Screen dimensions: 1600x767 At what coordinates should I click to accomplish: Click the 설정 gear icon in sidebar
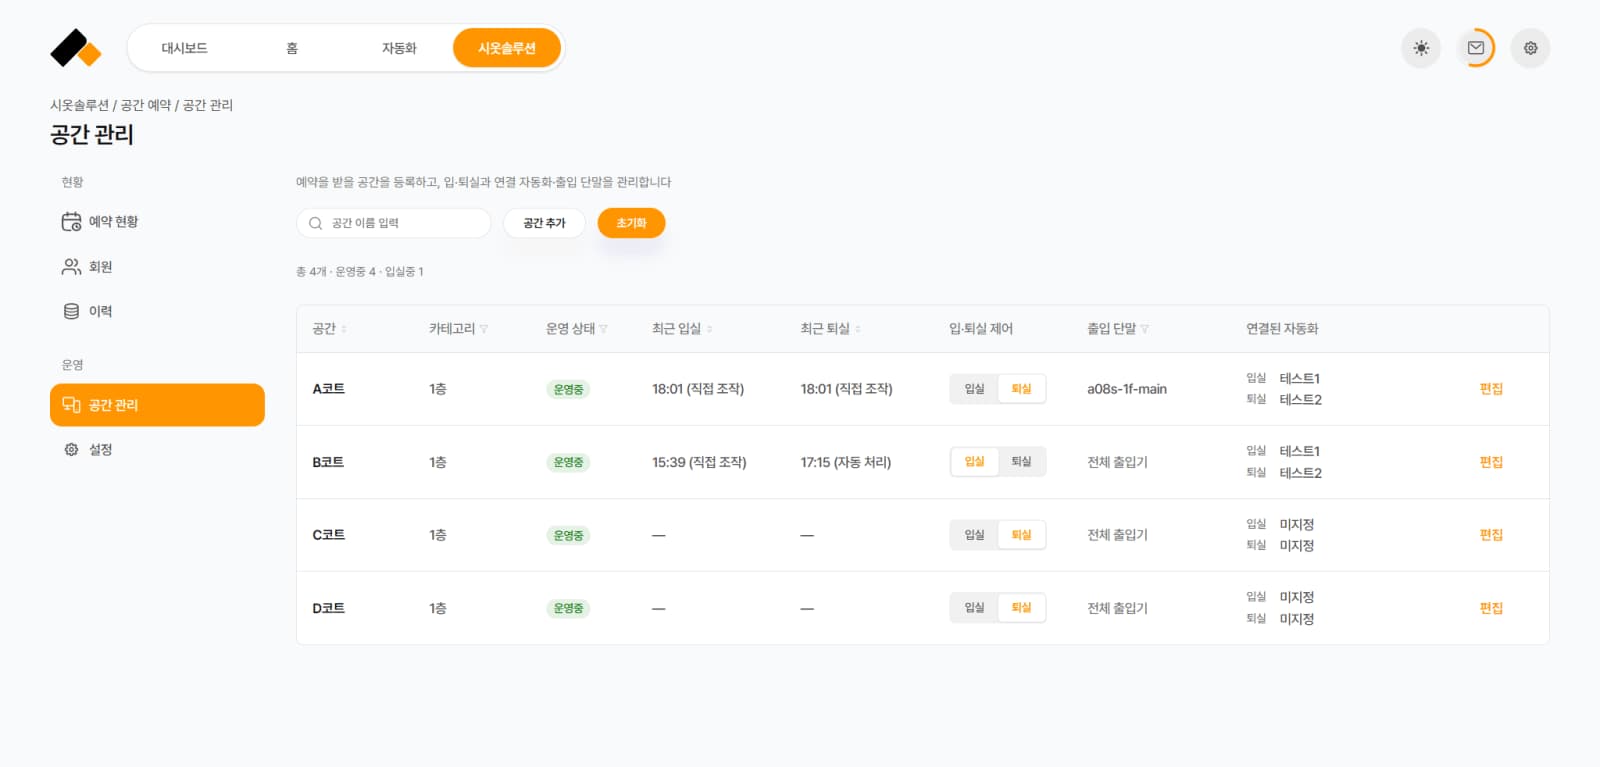tap(71, 450)
